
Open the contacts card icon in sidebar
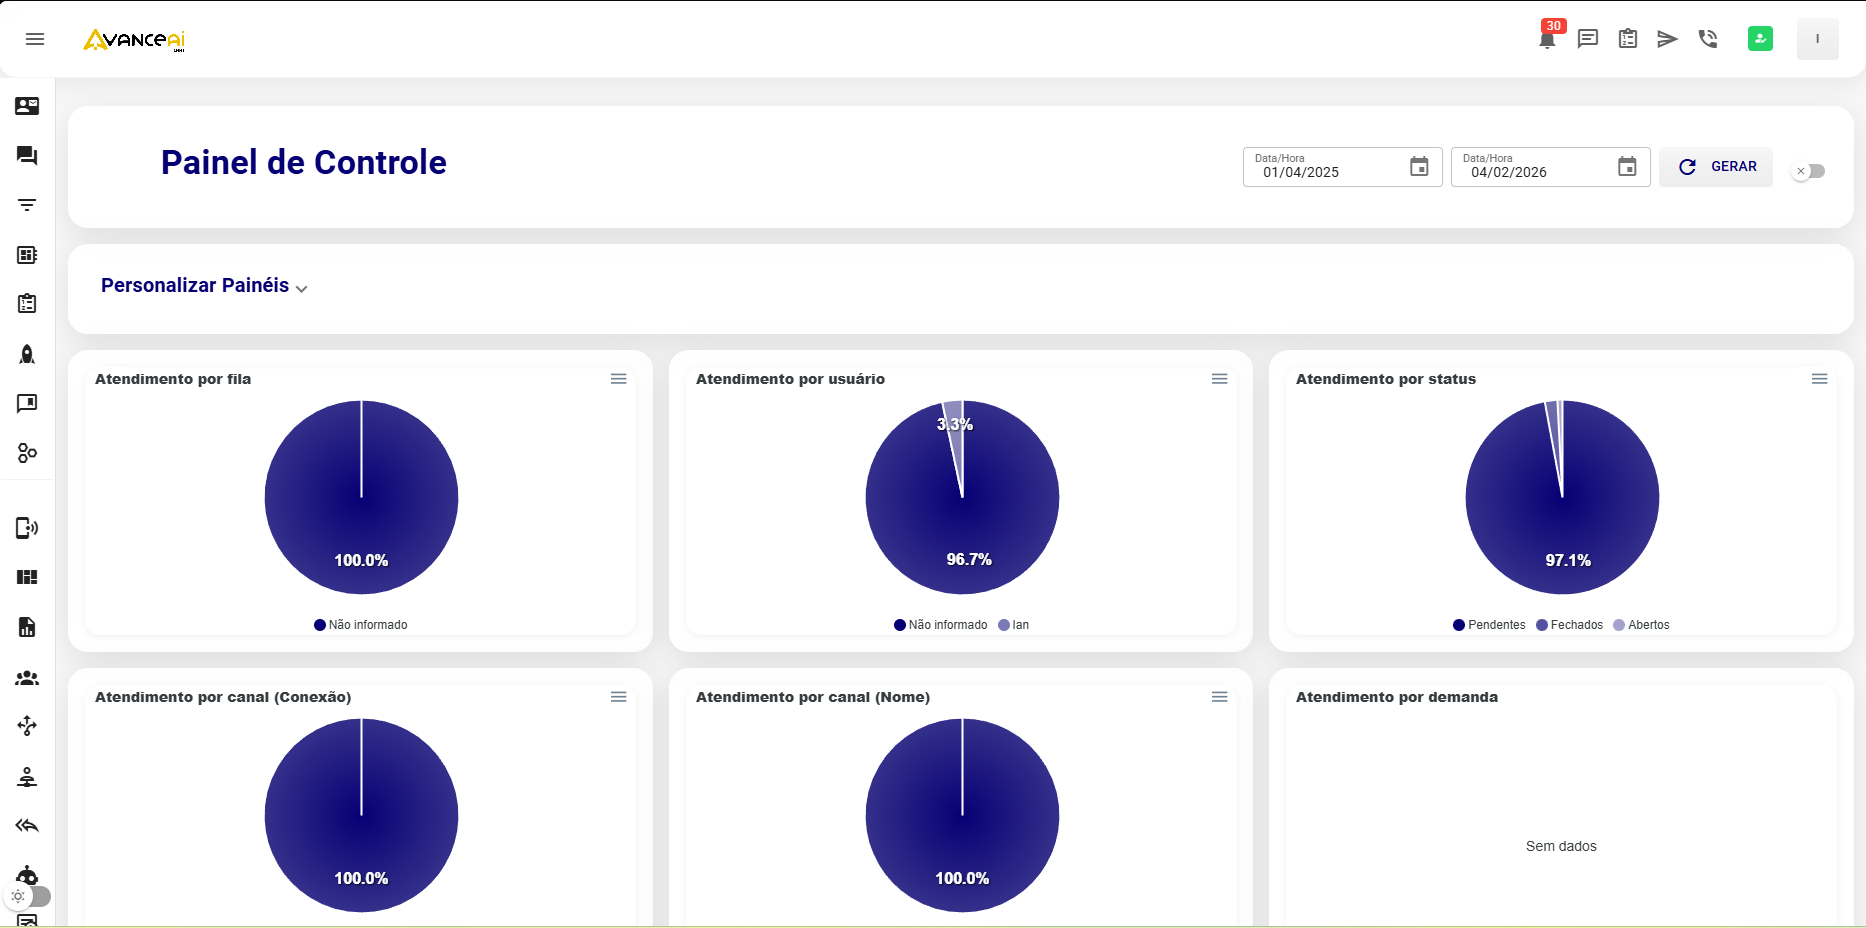[x=27, y=106]
